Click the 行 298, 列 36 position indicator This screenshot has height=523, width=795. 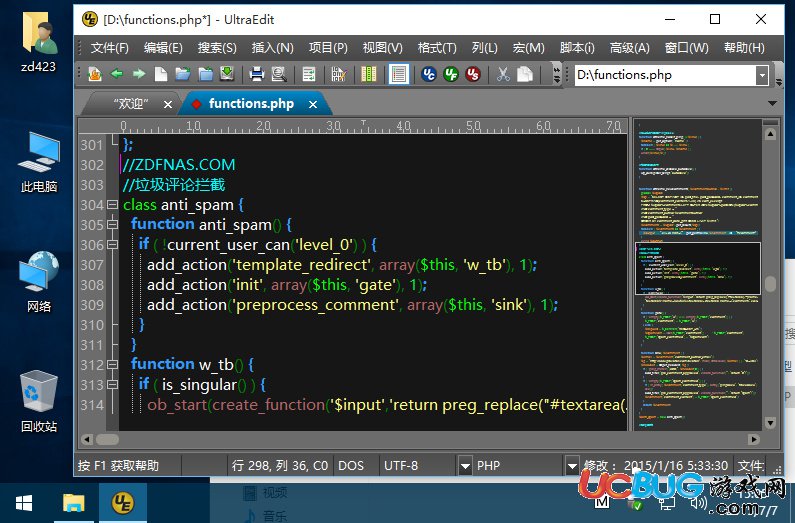click(x=279, y=465)
